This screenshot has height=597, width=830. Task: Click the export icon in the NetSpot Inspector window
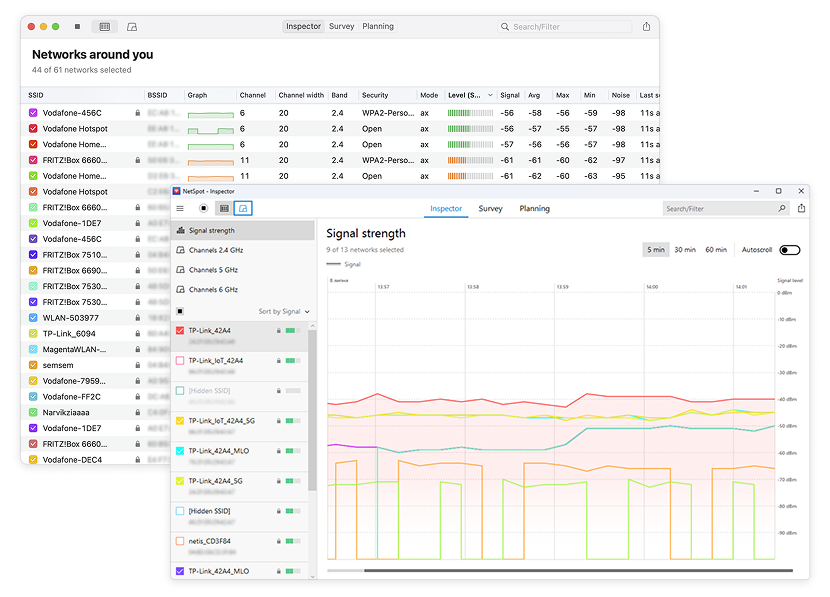pos(801,209)
